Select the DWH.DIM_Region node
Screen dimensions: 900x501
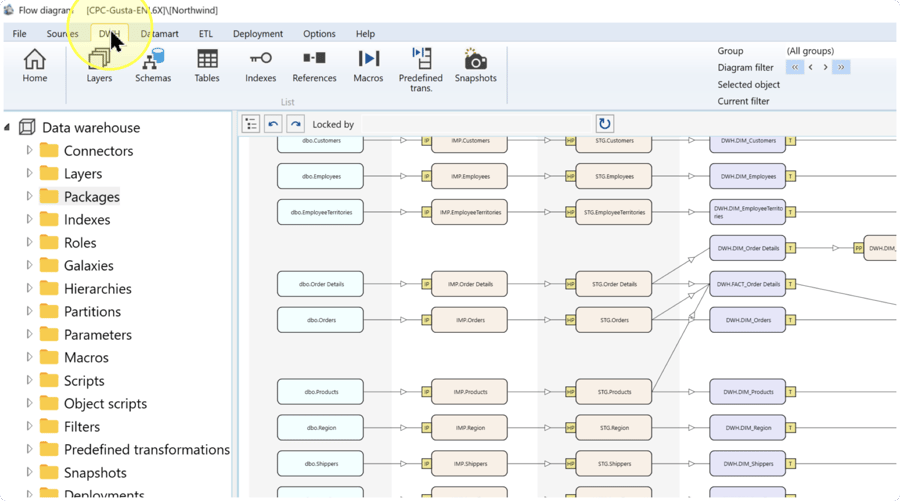pyautogui.click(x=747, y=428)
